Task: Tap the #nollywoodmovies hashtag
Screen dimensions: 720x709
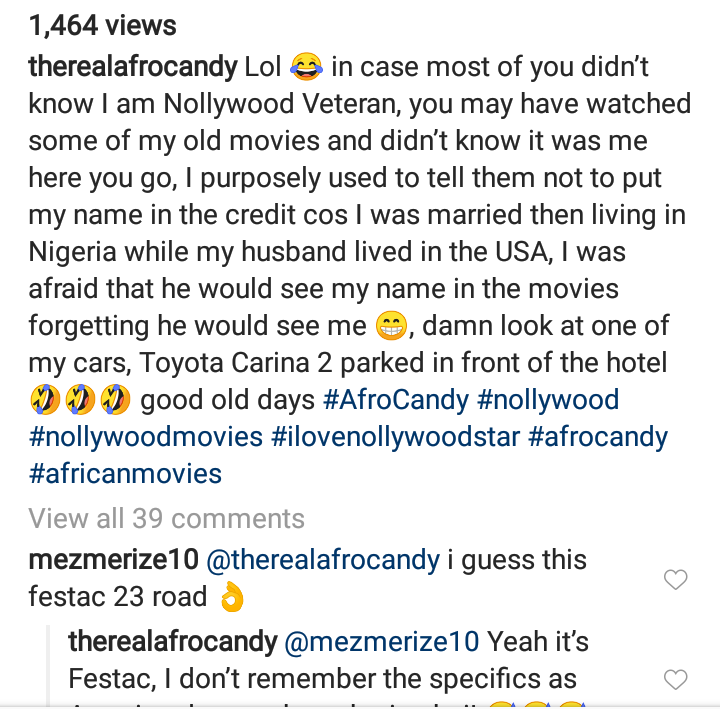Action: coord(145,437)
